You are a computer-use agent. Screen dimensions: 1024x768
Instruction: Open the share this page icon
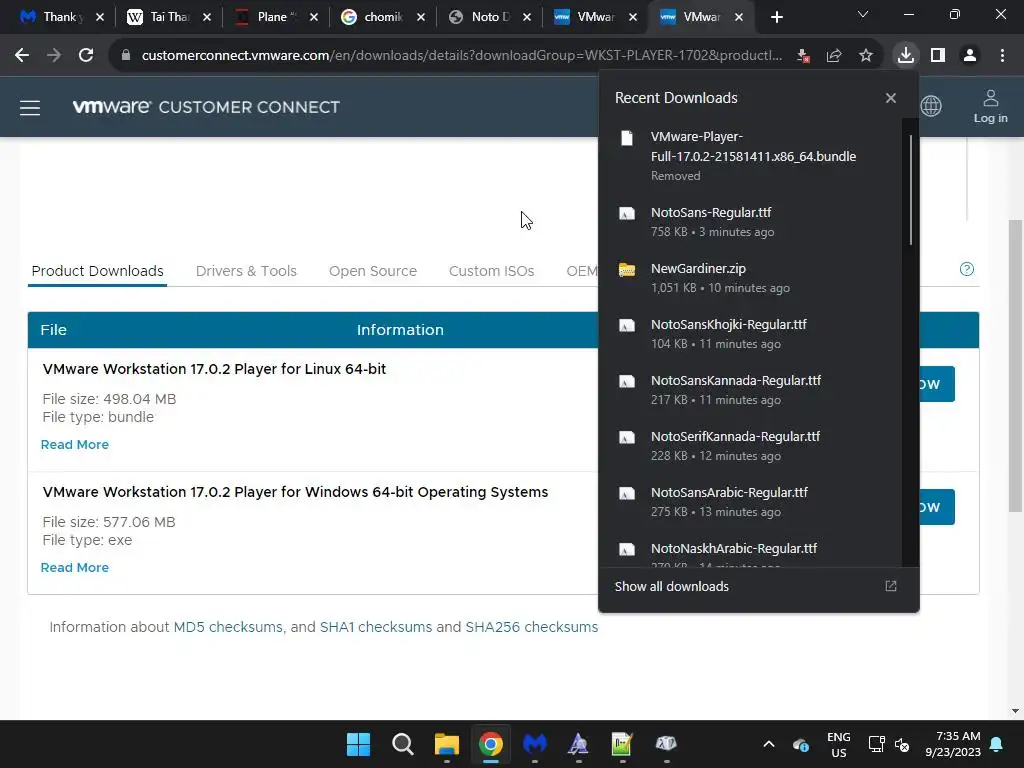pyautogui.click(x=834, y=56)
